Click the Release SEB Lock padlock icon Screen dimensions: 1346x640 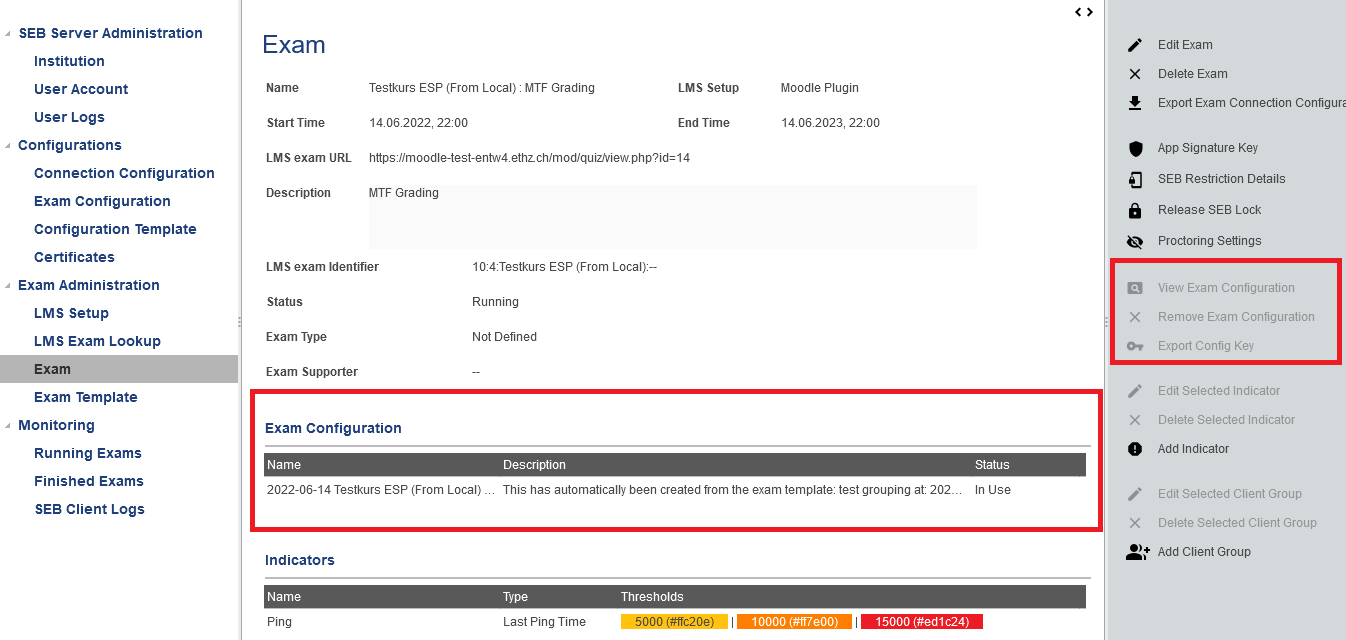pos(1135,210)
